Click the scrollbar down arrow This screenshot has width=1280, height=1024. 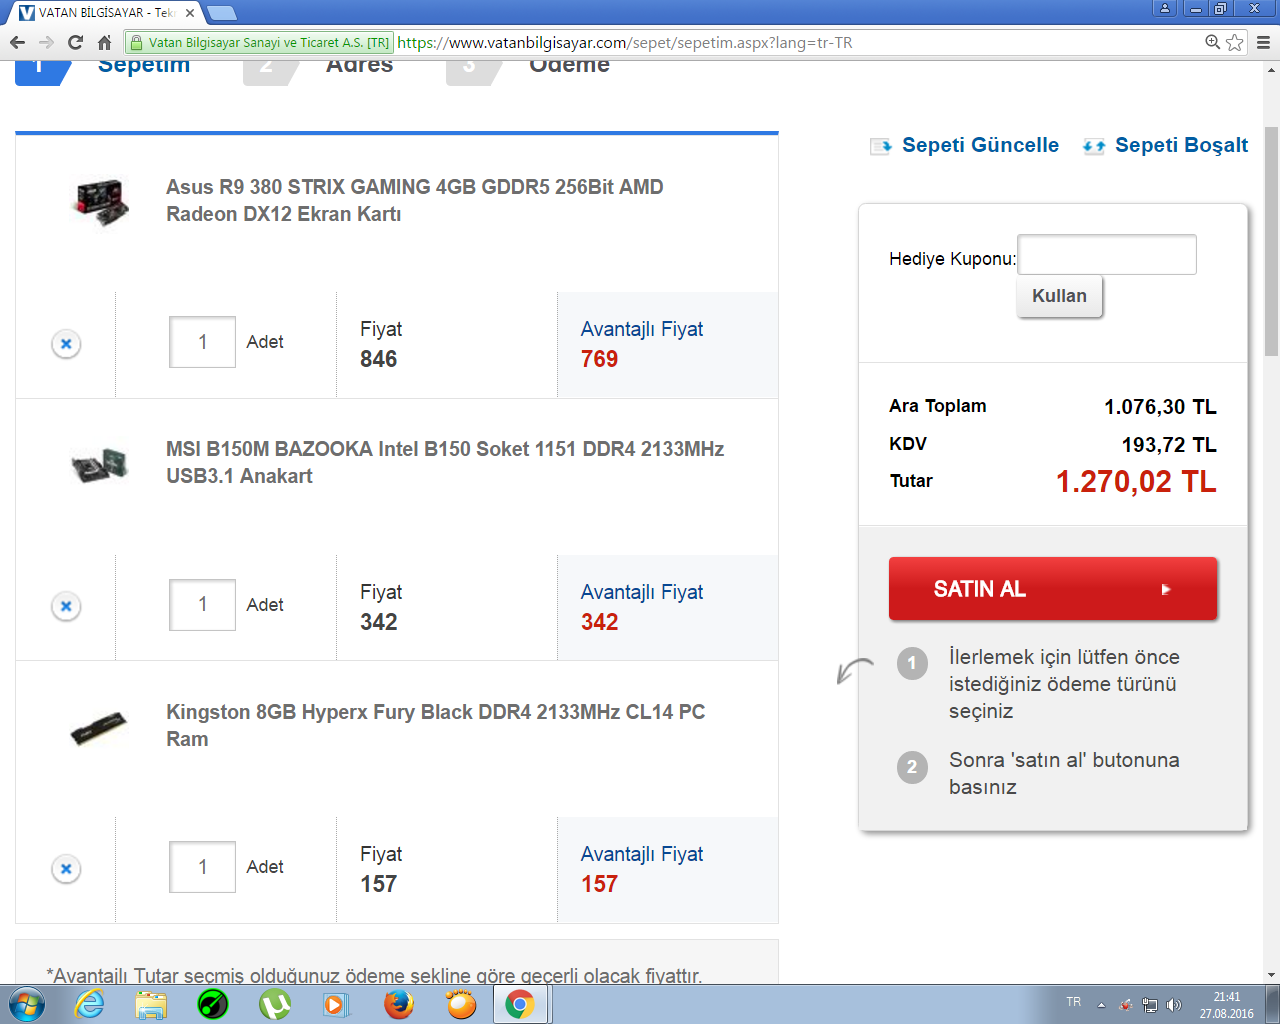tap(1271, 975)
